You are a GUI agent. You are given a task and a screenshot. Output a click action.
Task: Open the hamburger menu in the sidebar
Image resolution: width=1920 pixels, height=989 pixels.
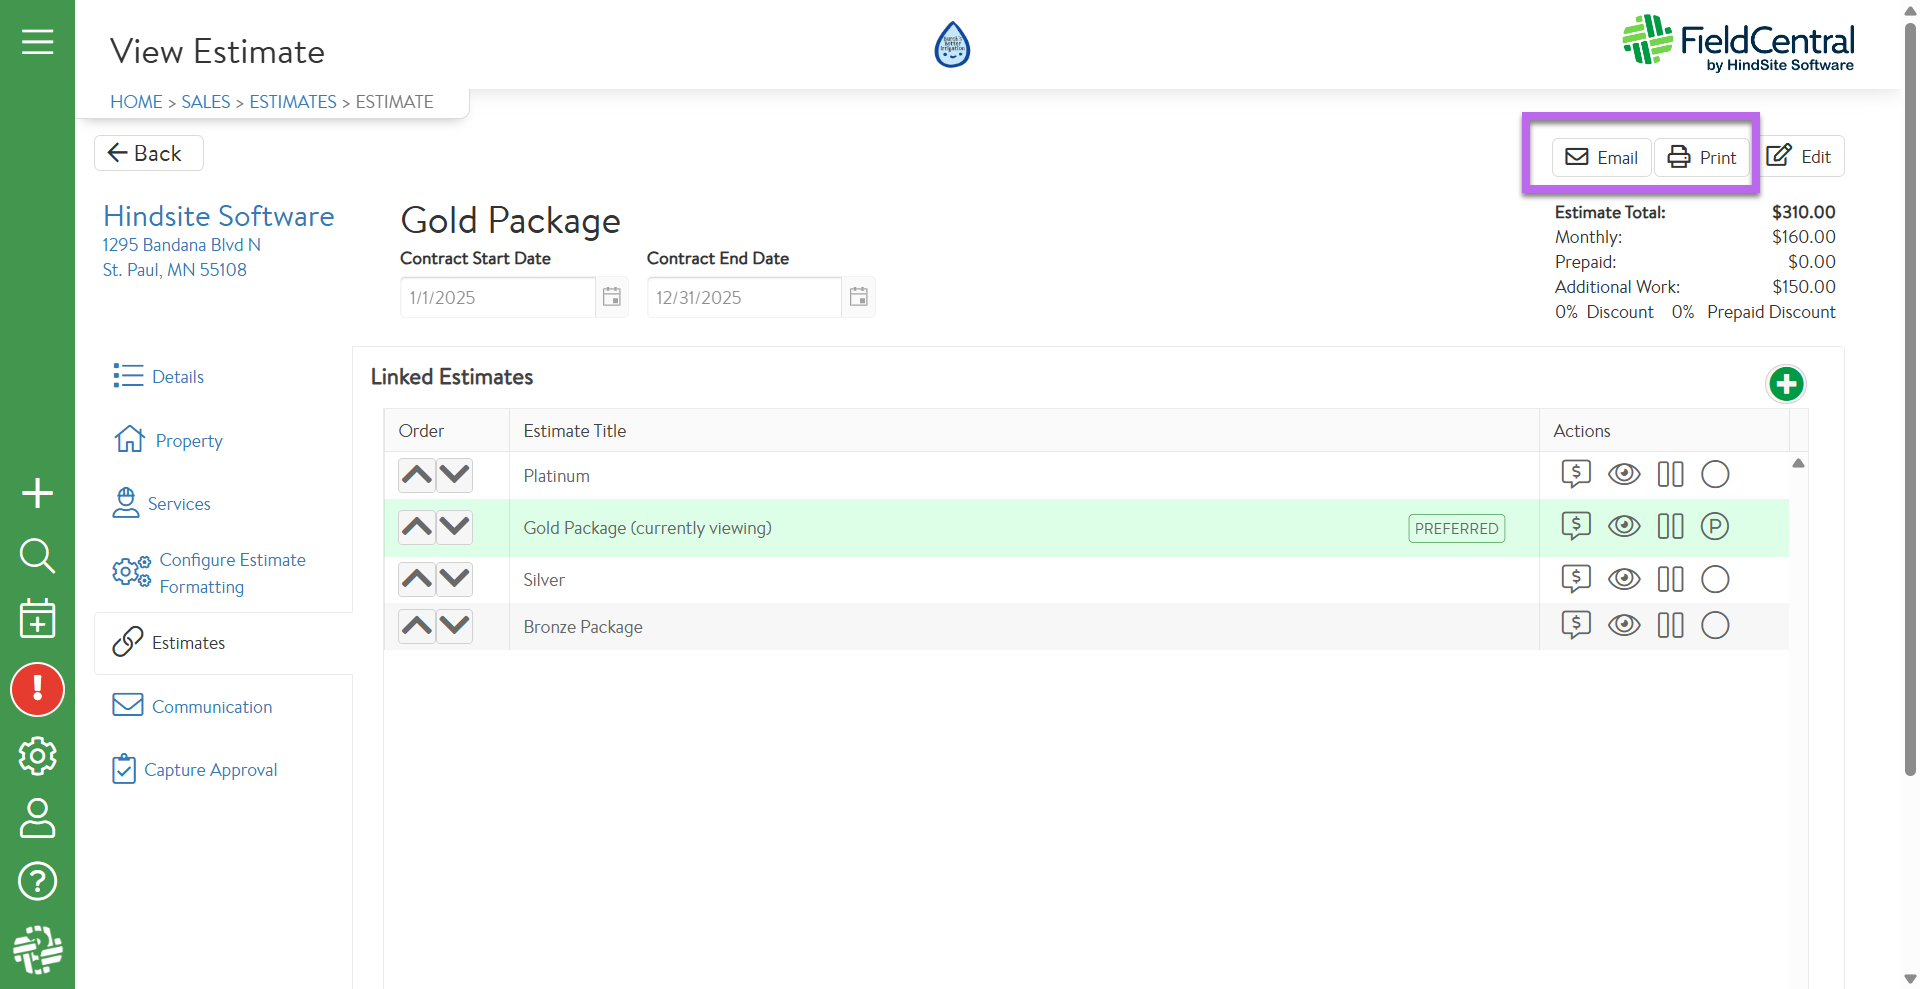[37, 42]
